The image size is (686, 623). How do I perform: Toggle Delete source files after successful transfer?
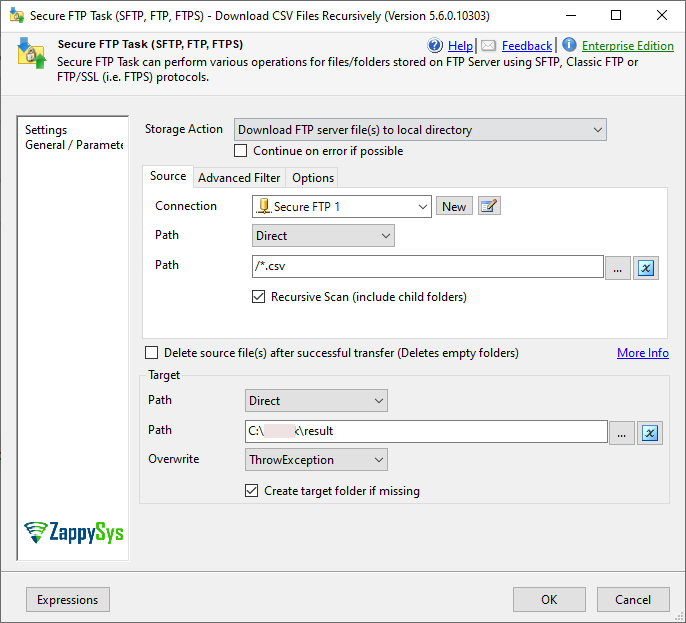click(152, 353)
